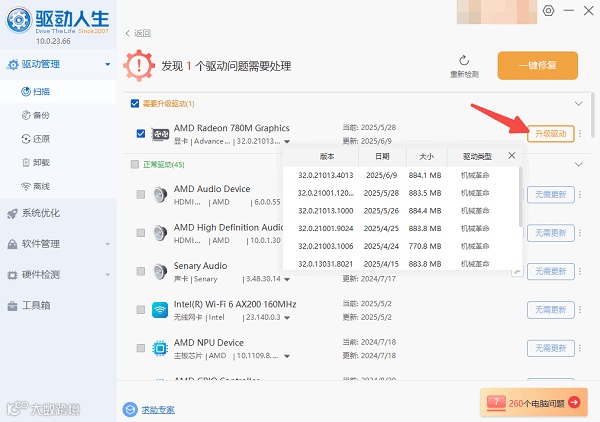Image resolution: width=600 pixels, height=422 pixels.
Task: Toggle the 需要升级驱动(1) group checkbox
Action: [135, 103]
